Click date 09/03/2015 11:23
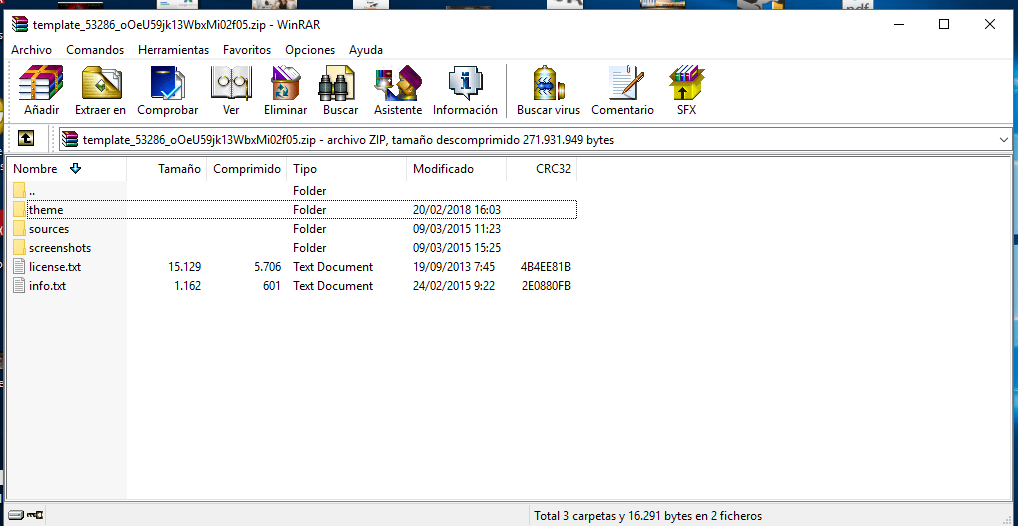The height and width of the screenshot is (526, 1018). 456,229
